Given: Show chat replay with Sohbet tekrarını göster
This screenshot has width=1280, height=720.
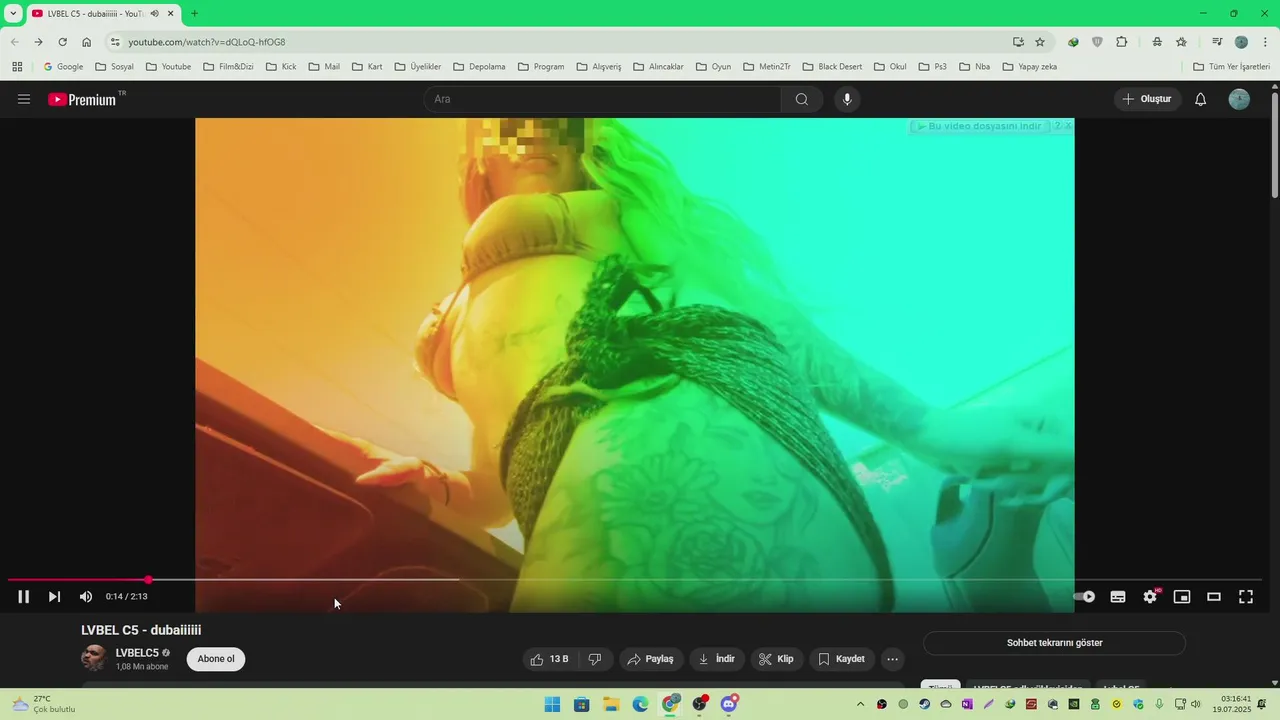Looking at the screenshot, I should [x=1054, y=643].
